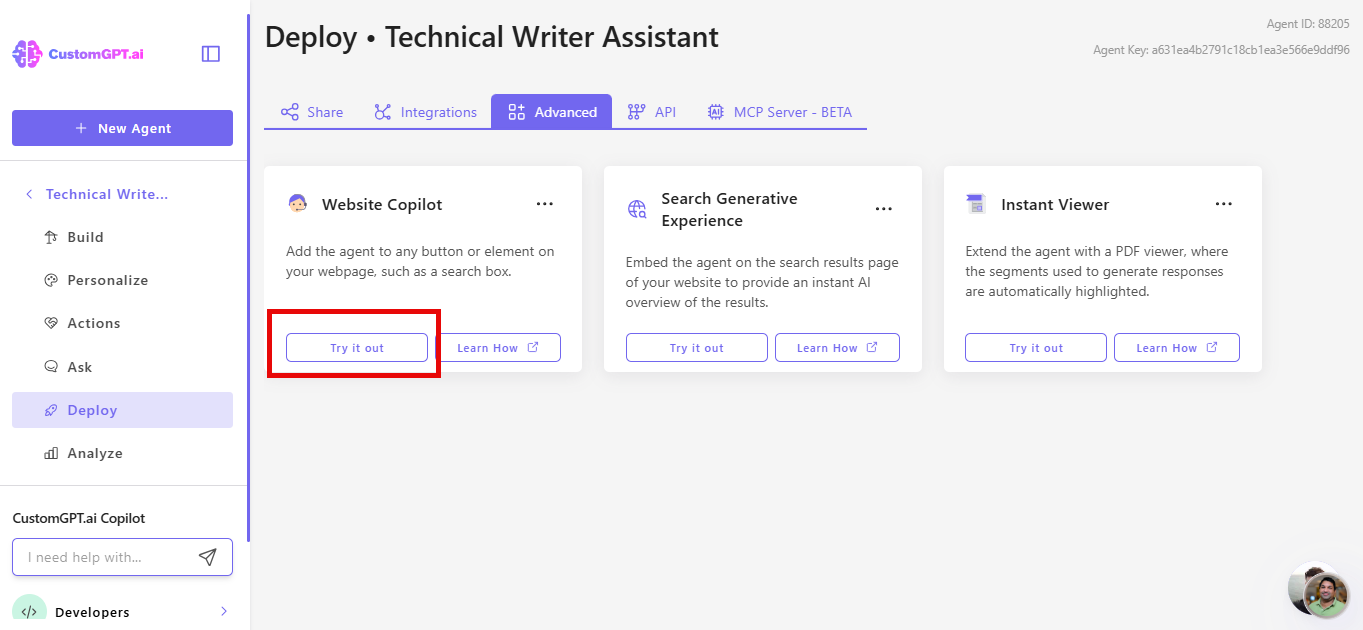1363x630 pixels.
Task: Click the Search Generative Experience title
Action: pos(729,209)
